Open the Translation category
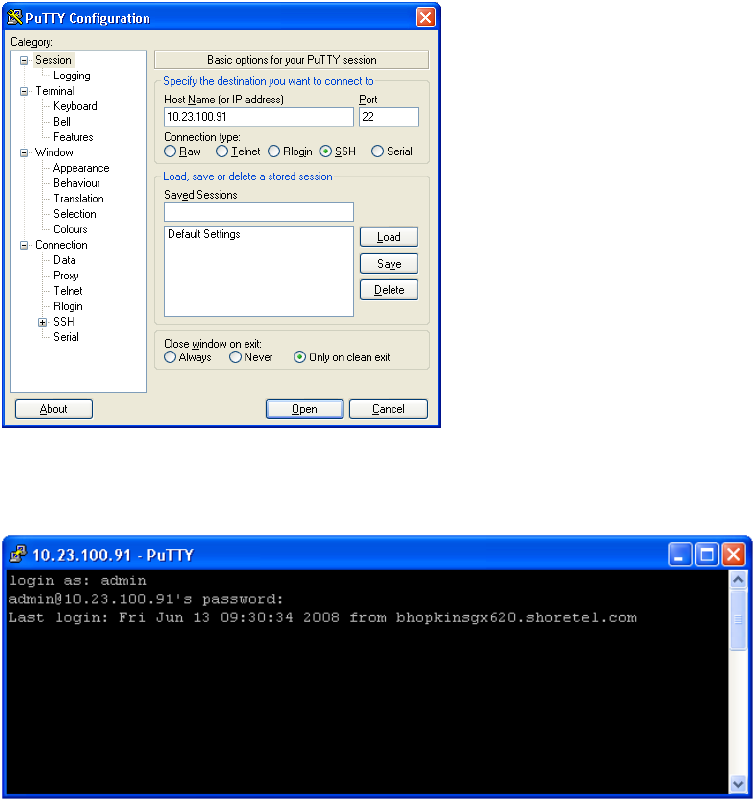 [78, 198]
